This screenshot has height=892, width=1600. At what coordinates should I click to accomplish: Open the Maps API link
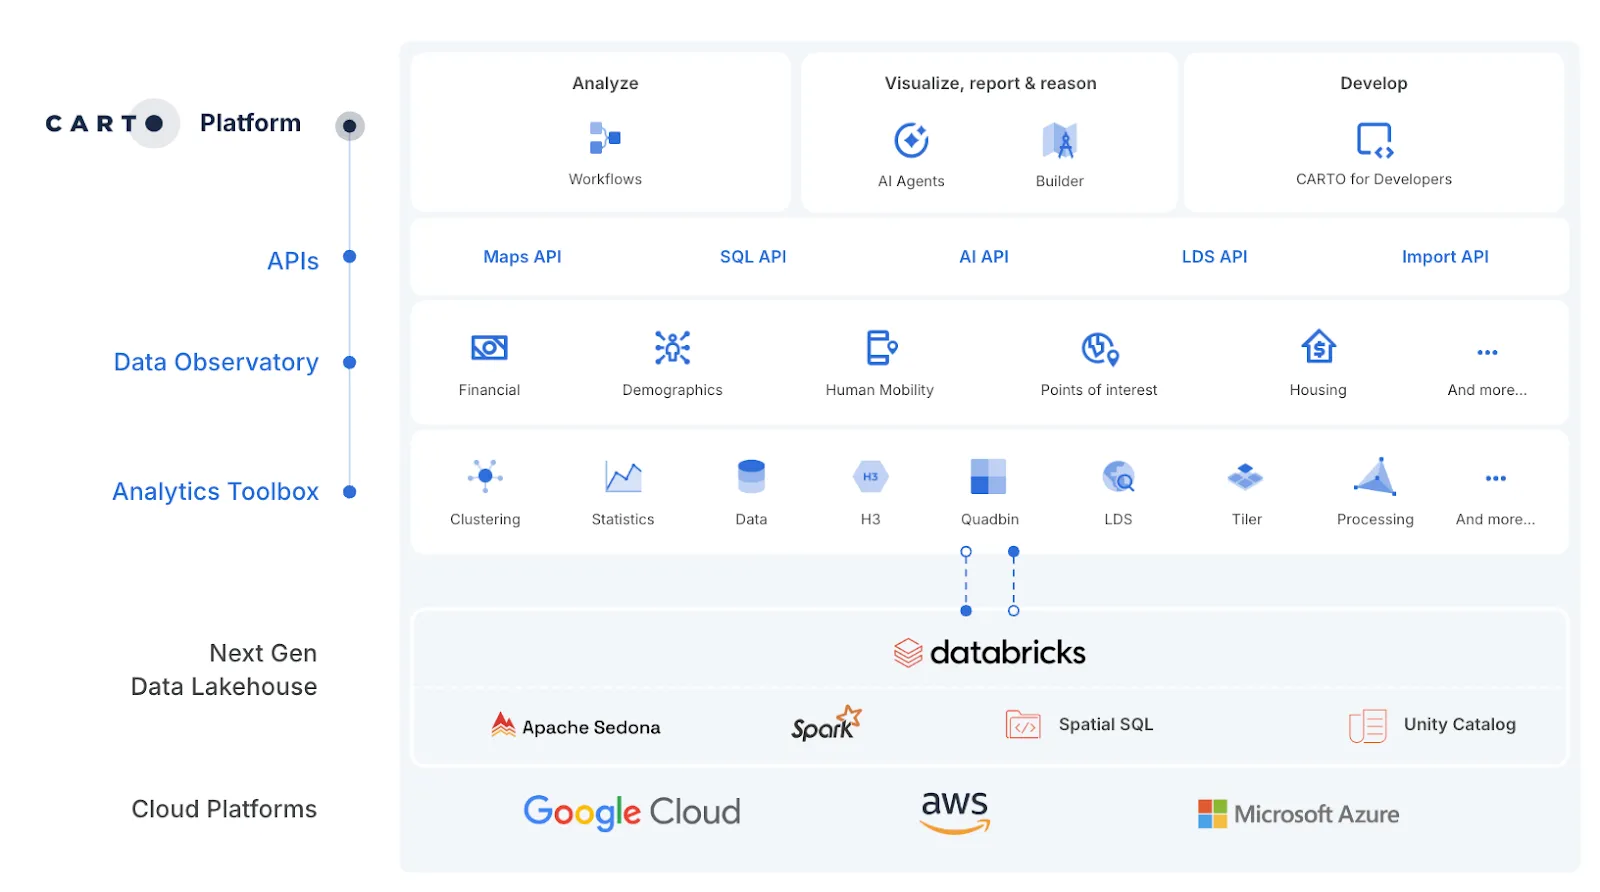[x=522, y=257]
